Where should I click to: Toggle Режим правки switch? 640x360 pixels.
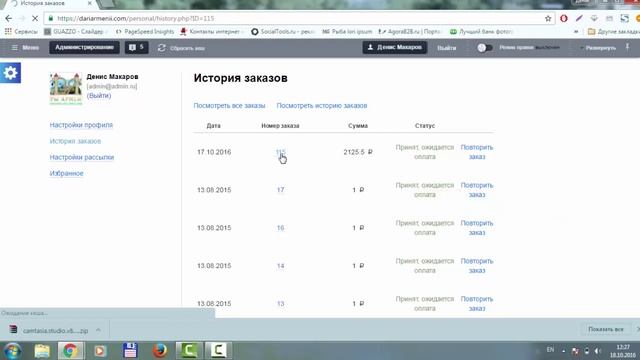point(485,48)
